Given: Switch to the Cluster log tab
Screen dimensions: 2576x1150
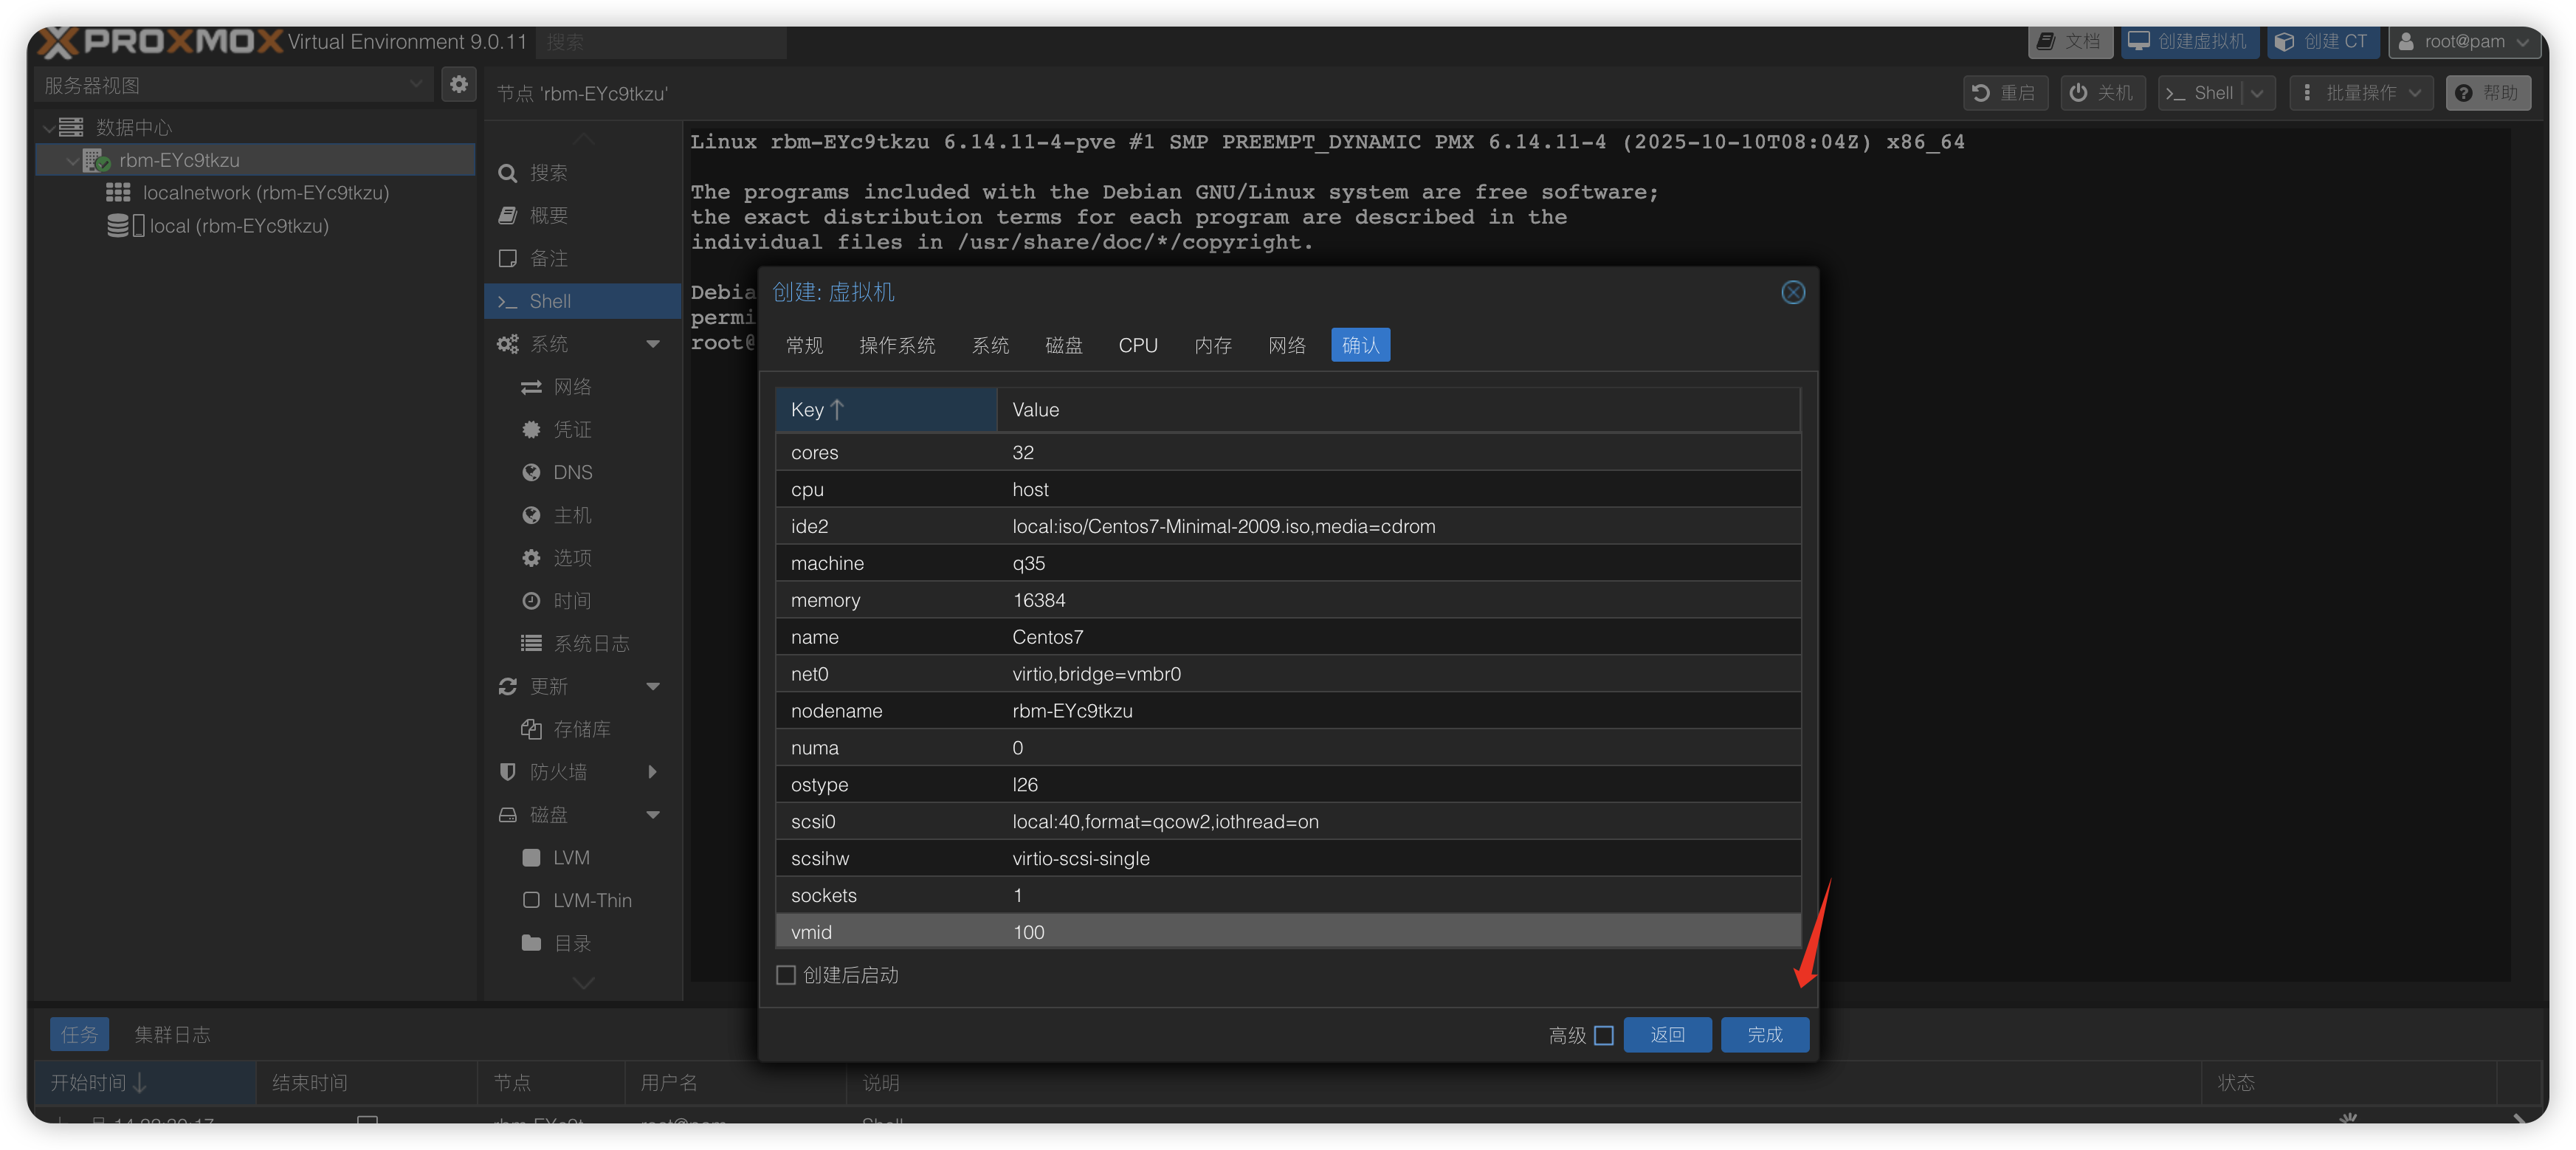Looking at the screenshot, I should [x=172, y=1035].
